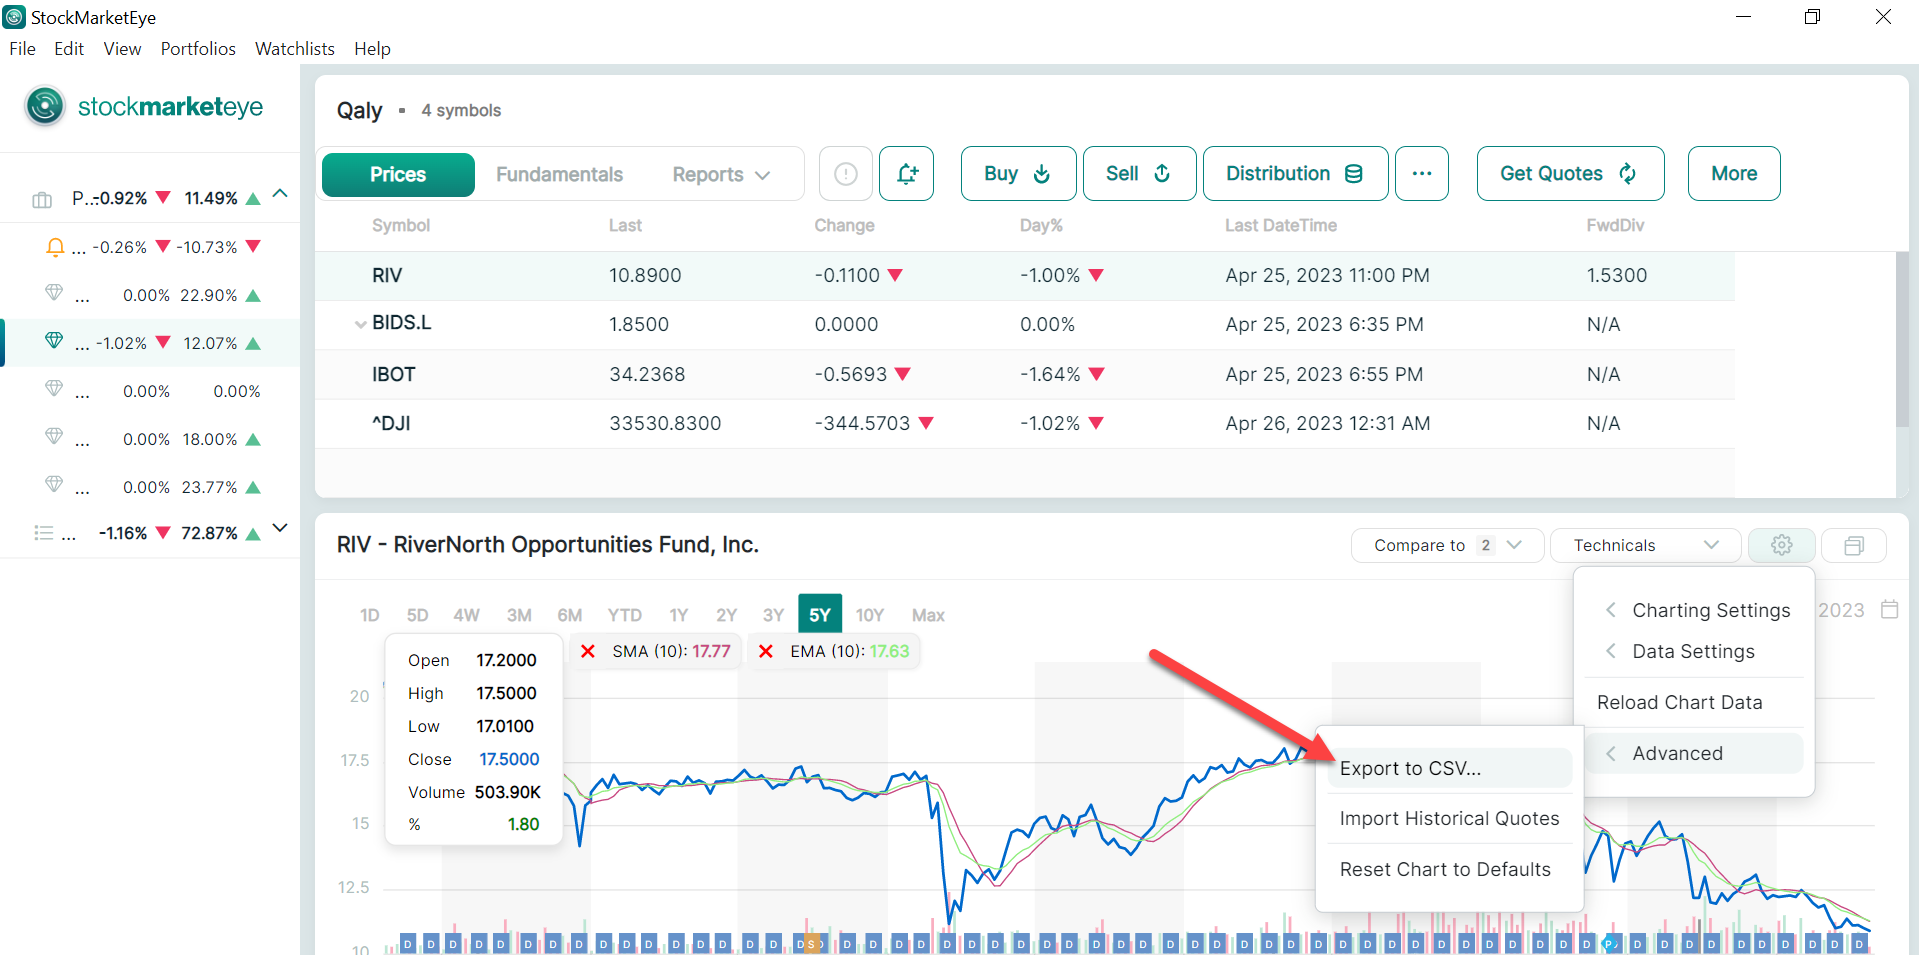Remove the EMA (10) indicator with its X

(766, 651)
